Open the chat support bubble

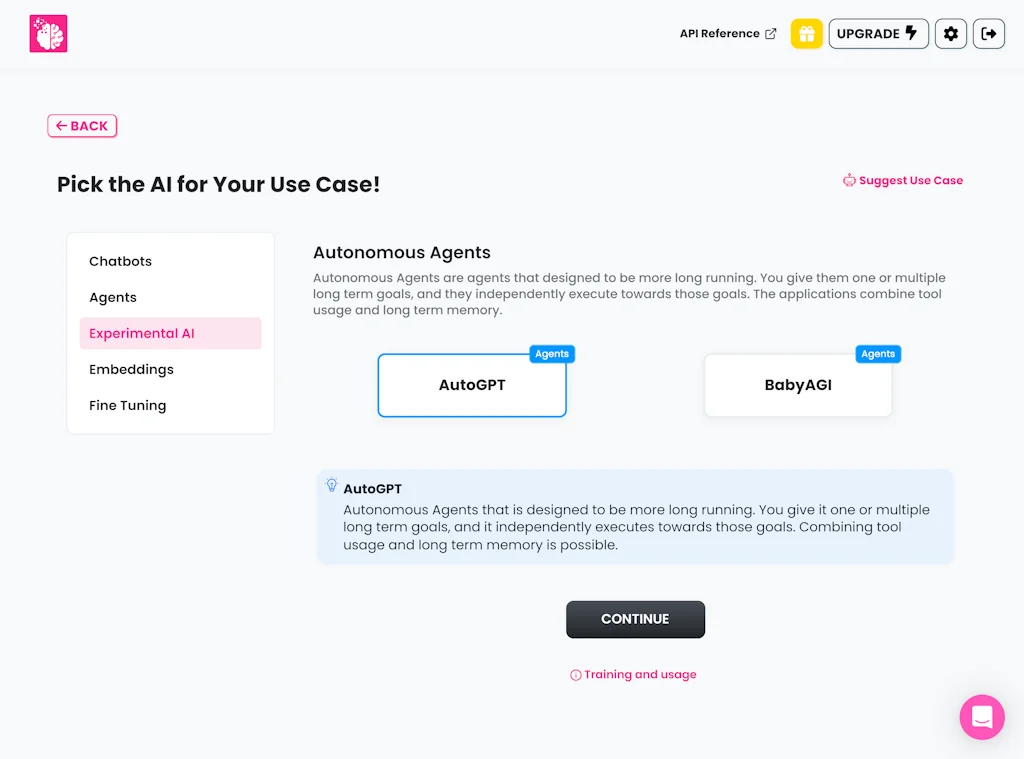(982, 717)
